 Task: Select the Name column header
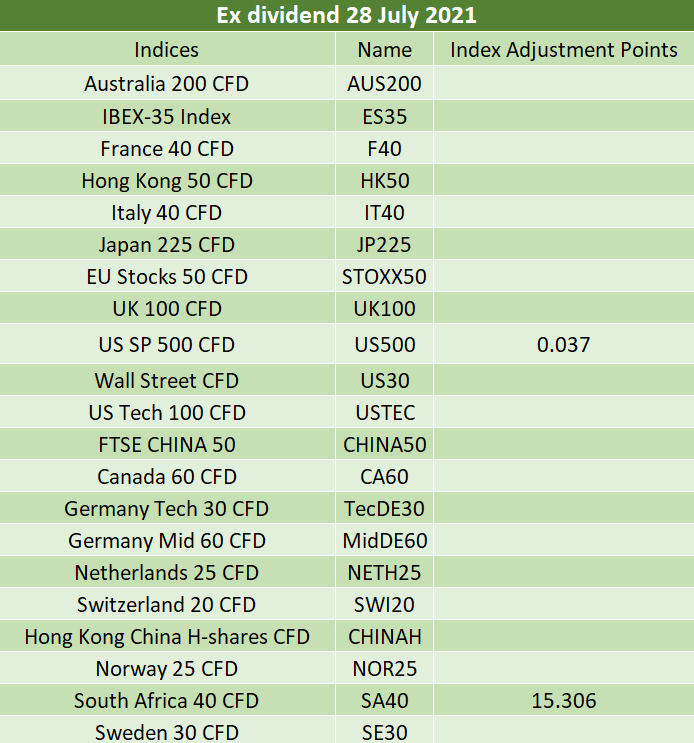pyautogui.click(x=385, y=49)
